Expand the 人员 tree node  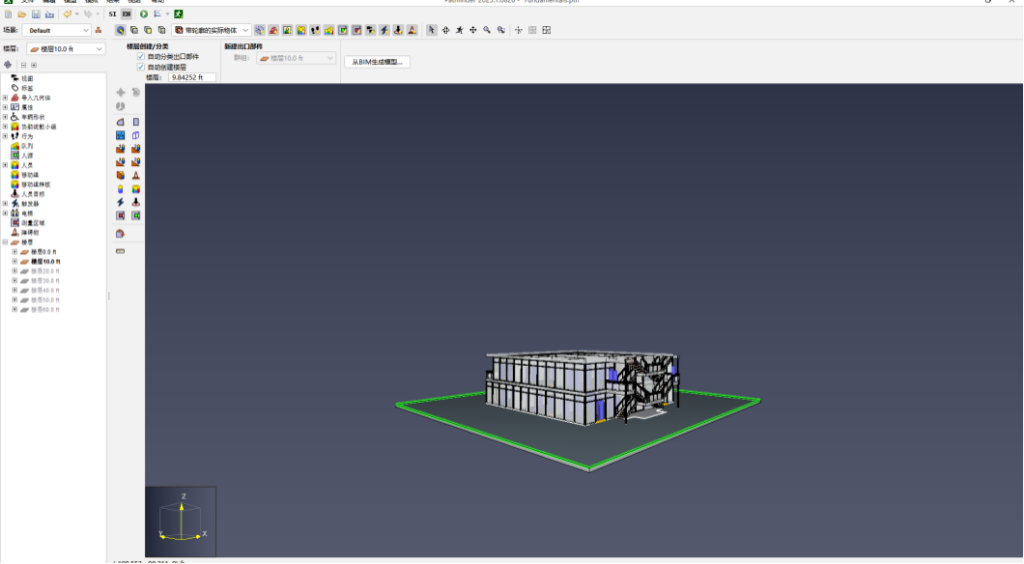pyautogui.click(x=5, y=165)
